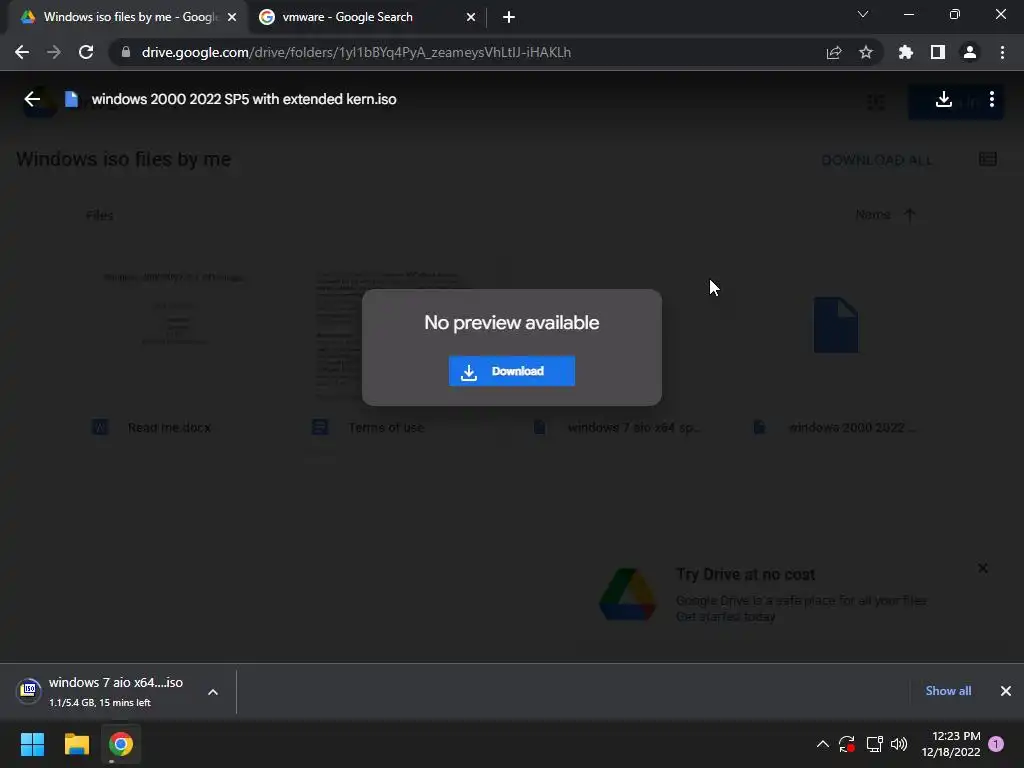Click the preview title 'windows 2000 2022 SP5 with extended kern.iso'
The height and width of the screenshot is (768, 1024).
point(244,99)
